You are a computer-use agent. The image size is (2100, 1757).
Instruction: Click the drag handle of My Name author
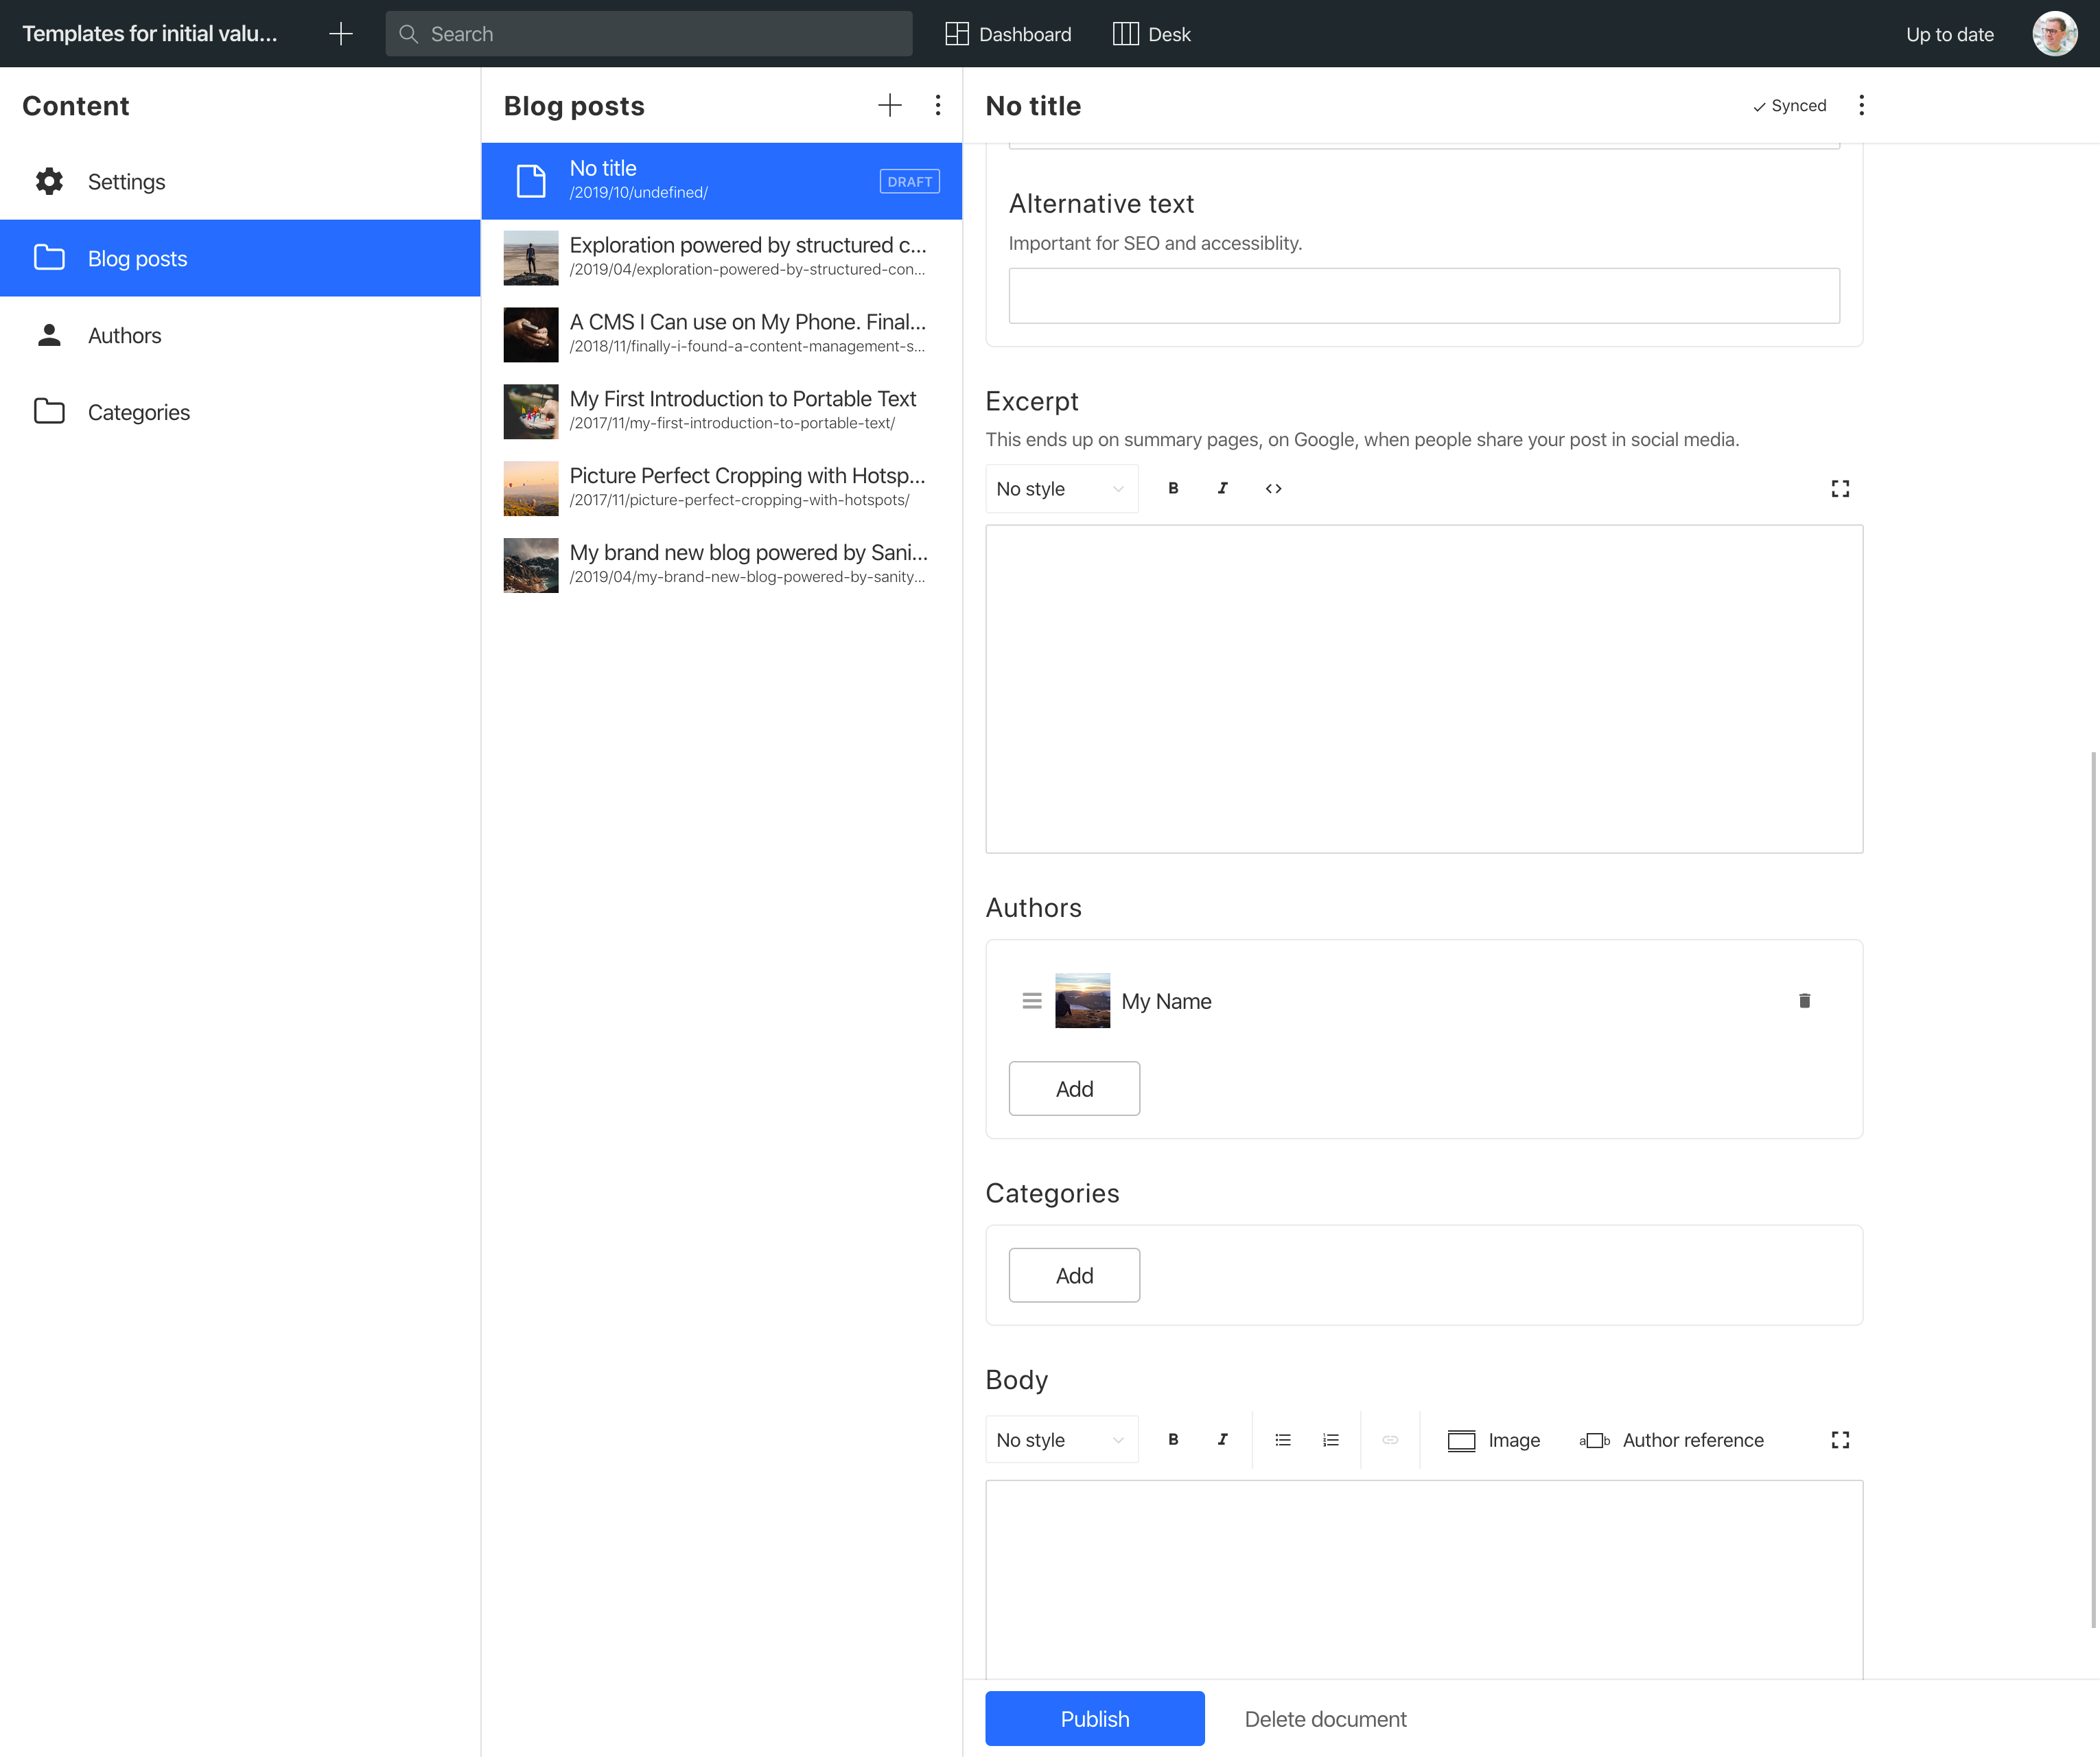1032,1000
